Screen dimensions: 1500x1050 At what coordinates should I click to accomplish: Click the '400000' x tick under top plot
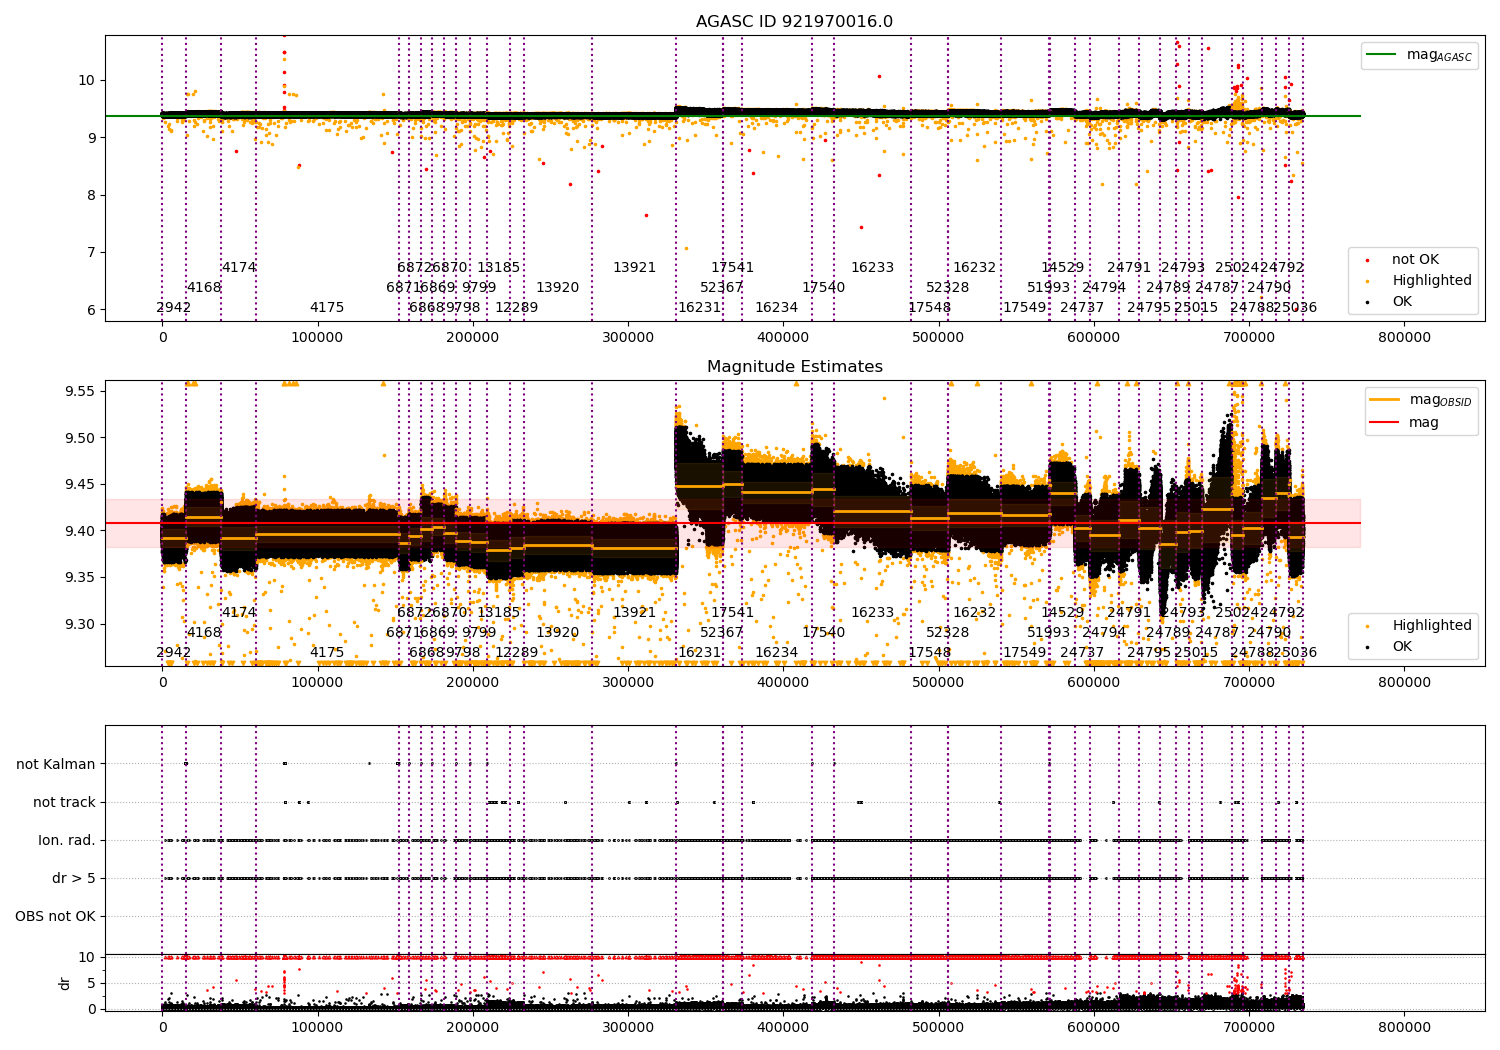point(783,338)
